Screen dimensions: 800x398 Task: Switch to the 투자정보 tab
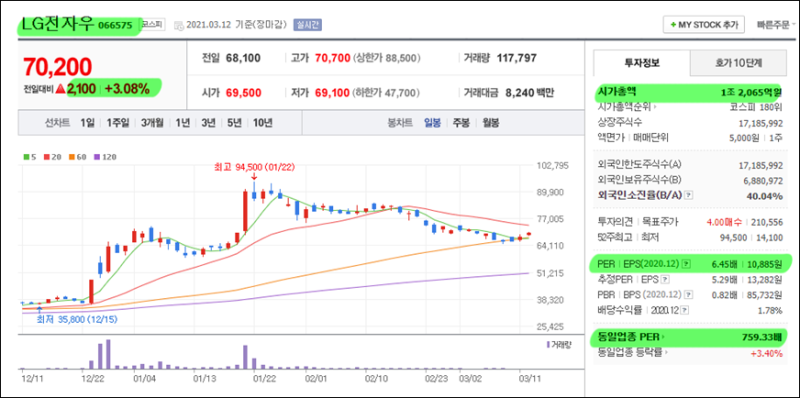click(642, 63)
